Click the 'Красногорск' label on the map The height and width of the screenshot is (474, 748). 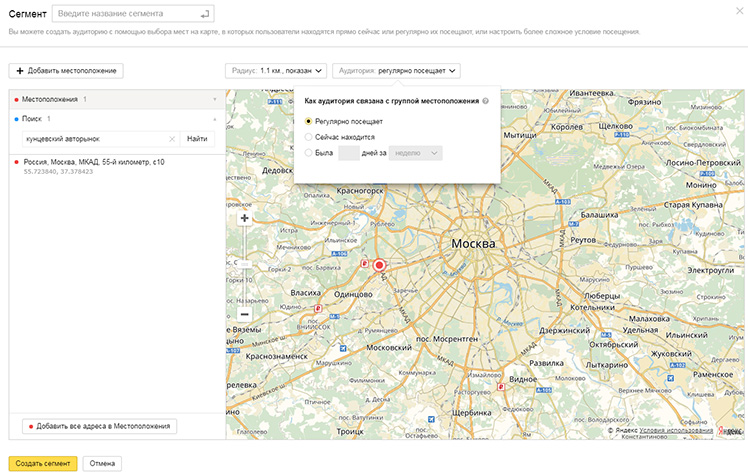360,191
